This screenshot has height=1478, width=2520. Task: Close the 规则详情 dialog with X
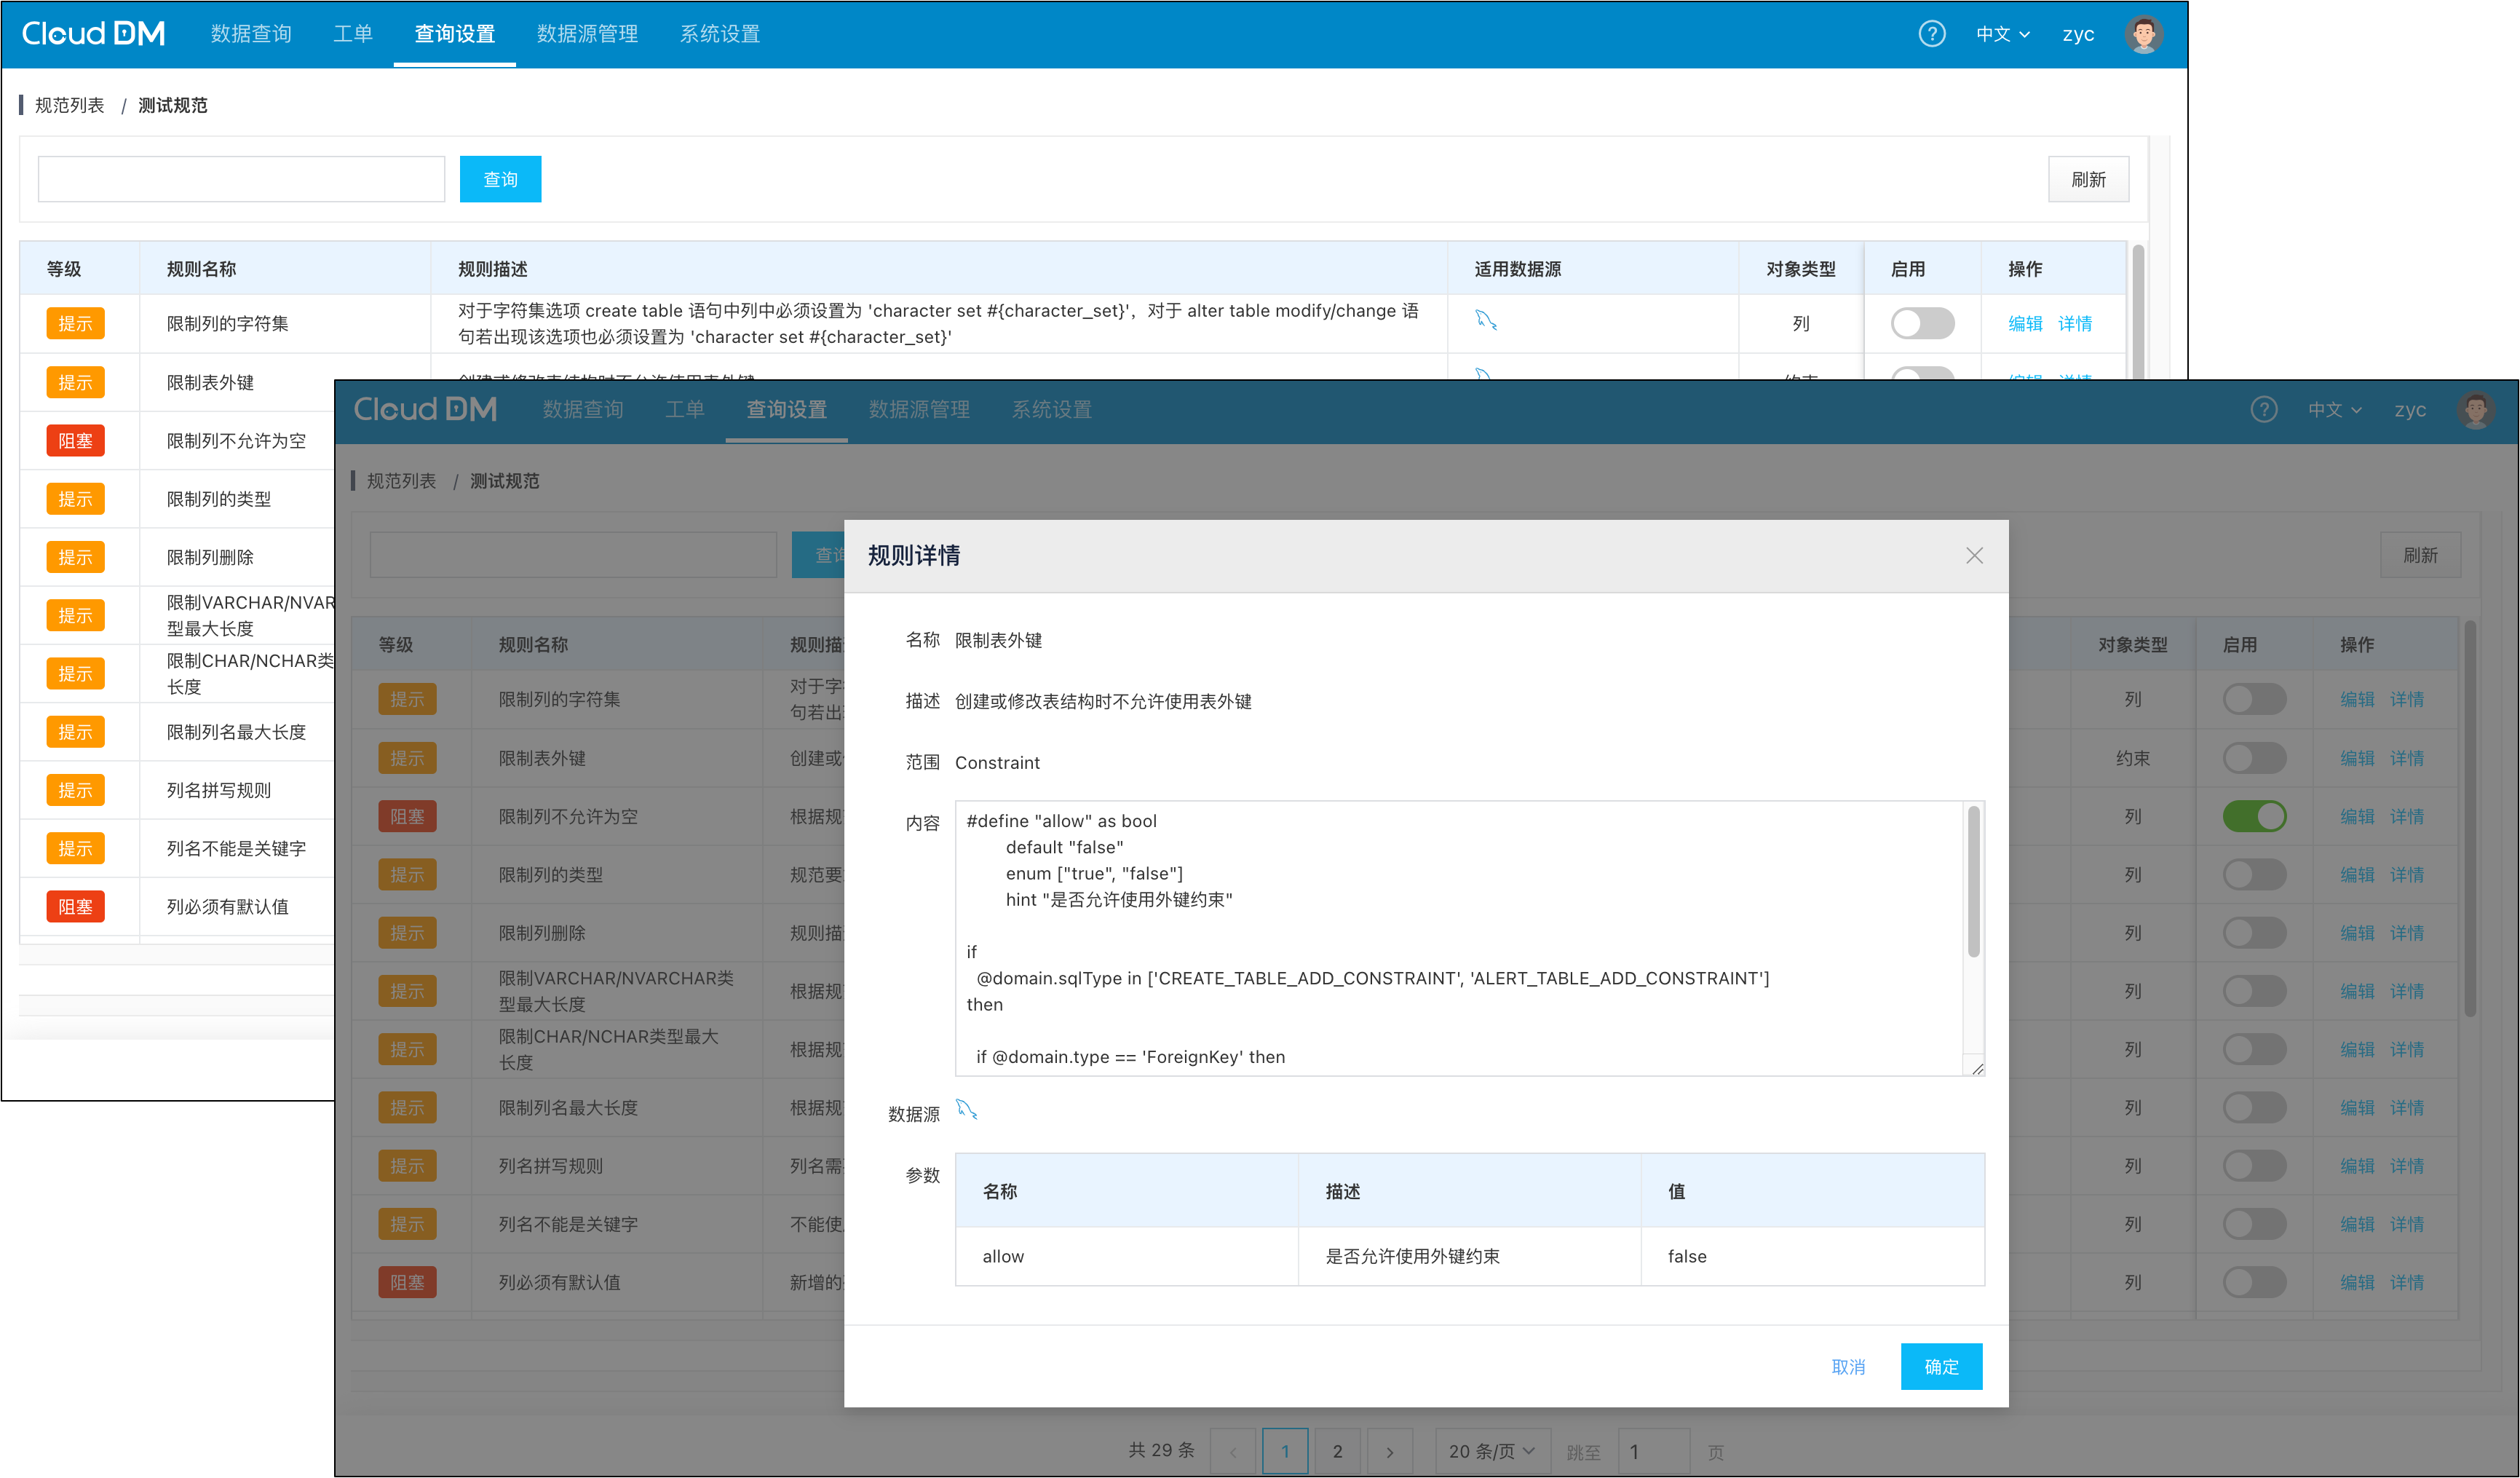pos(1973,556)
